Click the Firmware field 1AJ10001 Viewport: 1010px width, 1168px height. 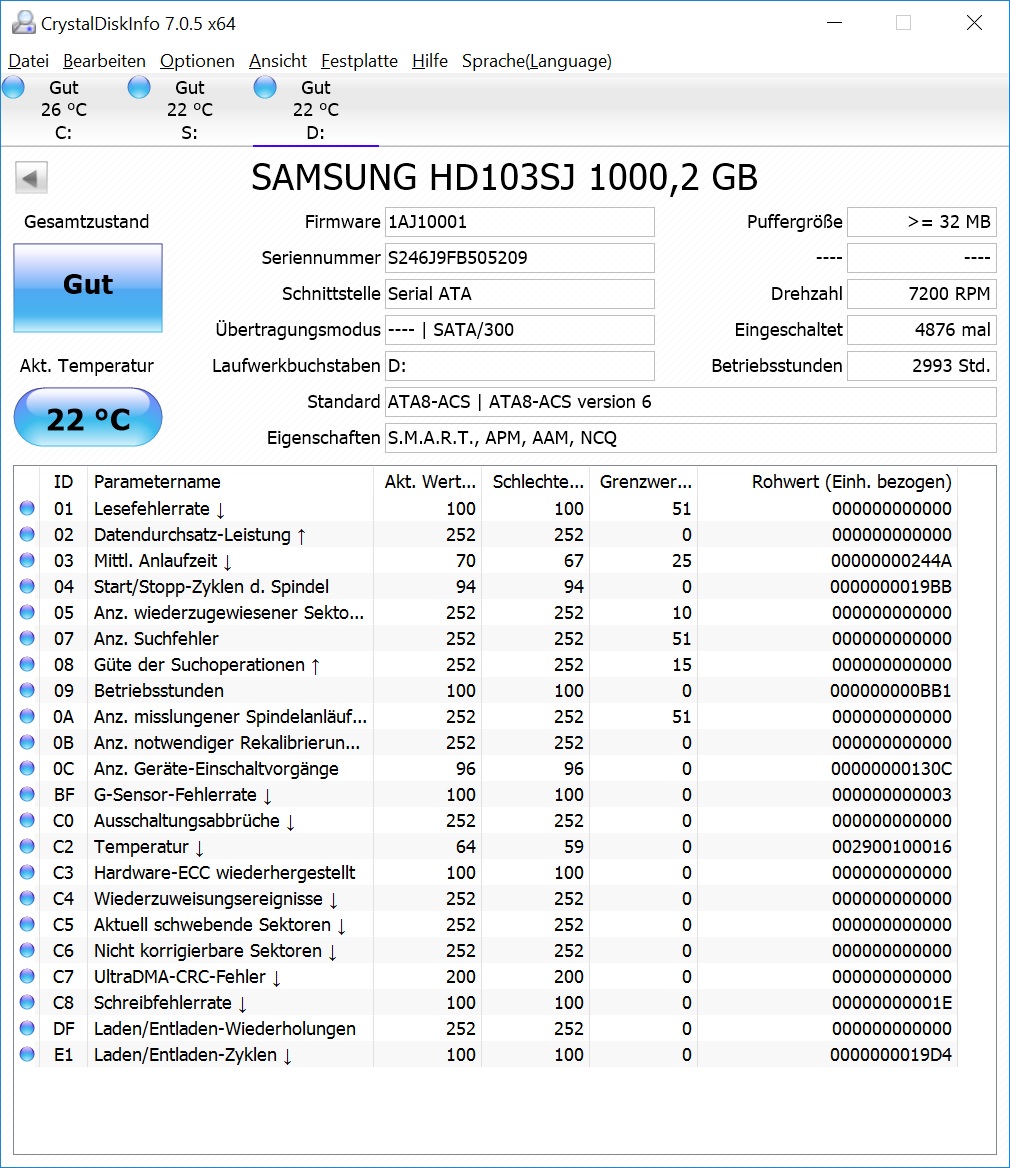coord(520,222)
